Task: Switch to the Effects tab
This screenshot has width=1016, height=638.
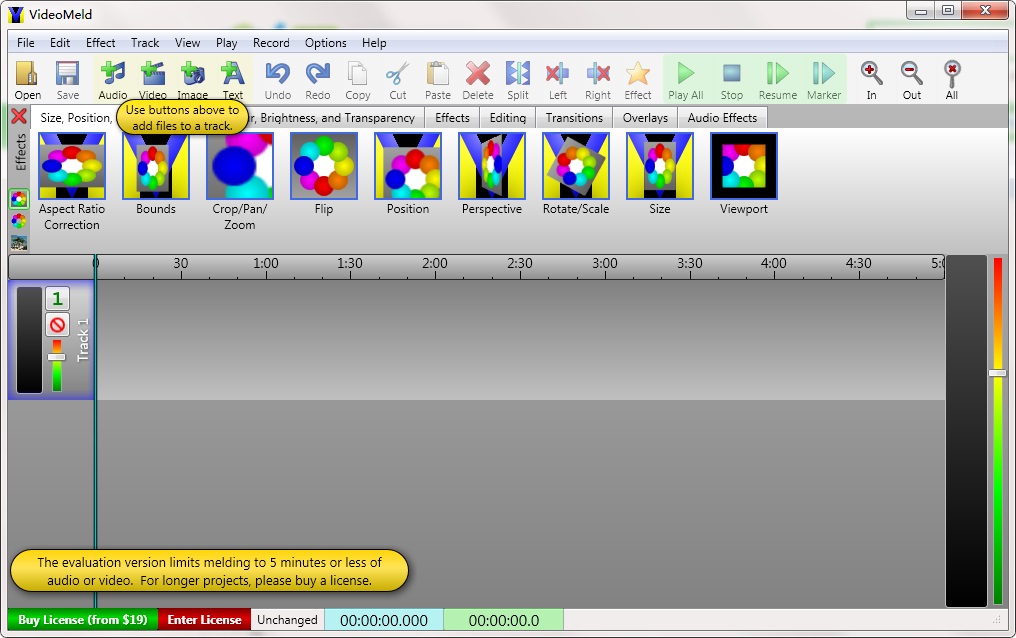Action: (x=452, y=118)
